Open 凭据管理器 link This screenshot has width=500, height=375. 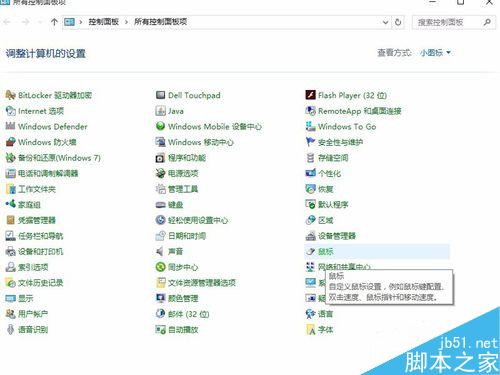point(37,220)
